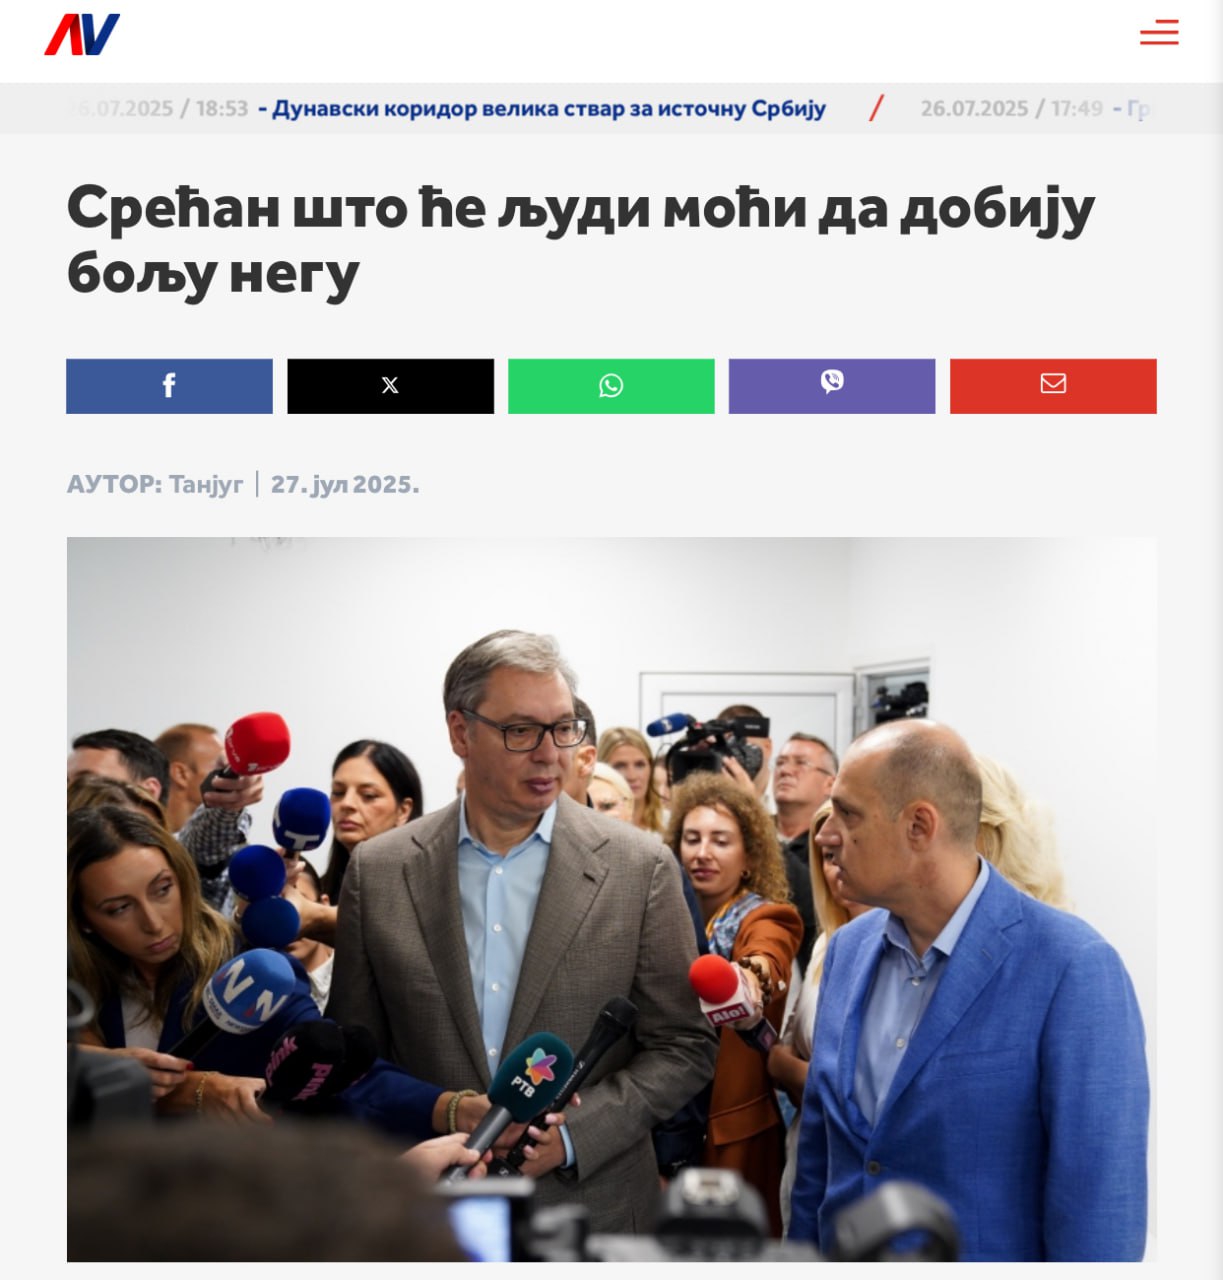Open the cut-off ticker story starting Гр
This screenshot has height=1280, width=1223.
(x=1133, y=108)
